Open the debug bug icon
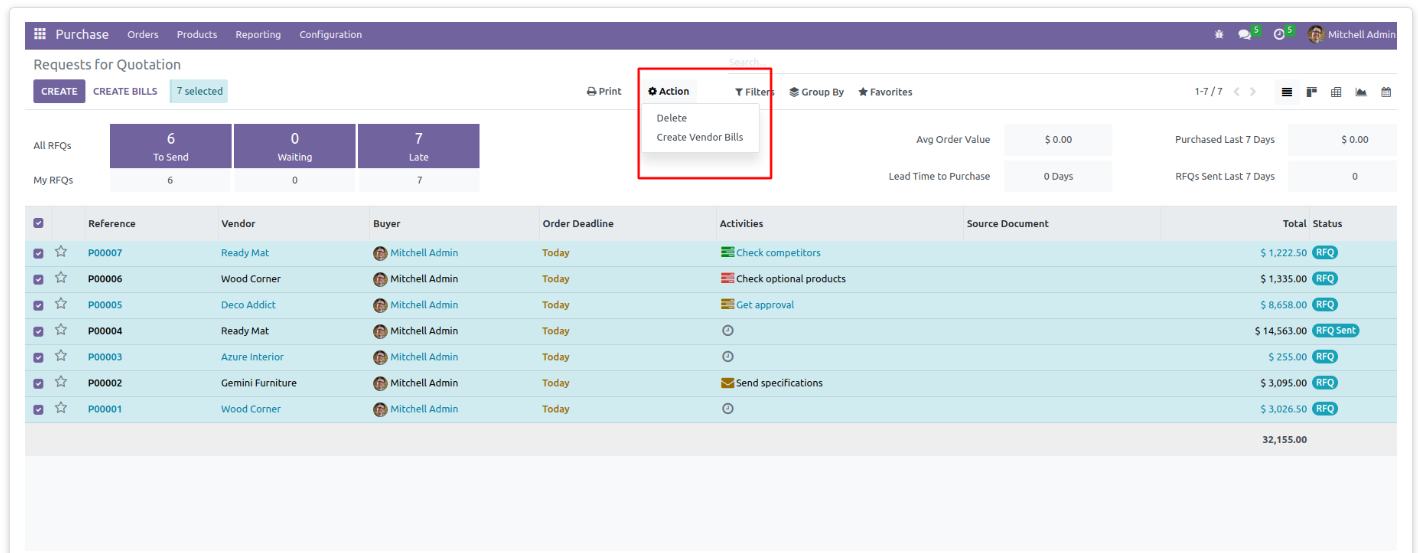This screenshot has width=1418, height=553. [1219, 34]
